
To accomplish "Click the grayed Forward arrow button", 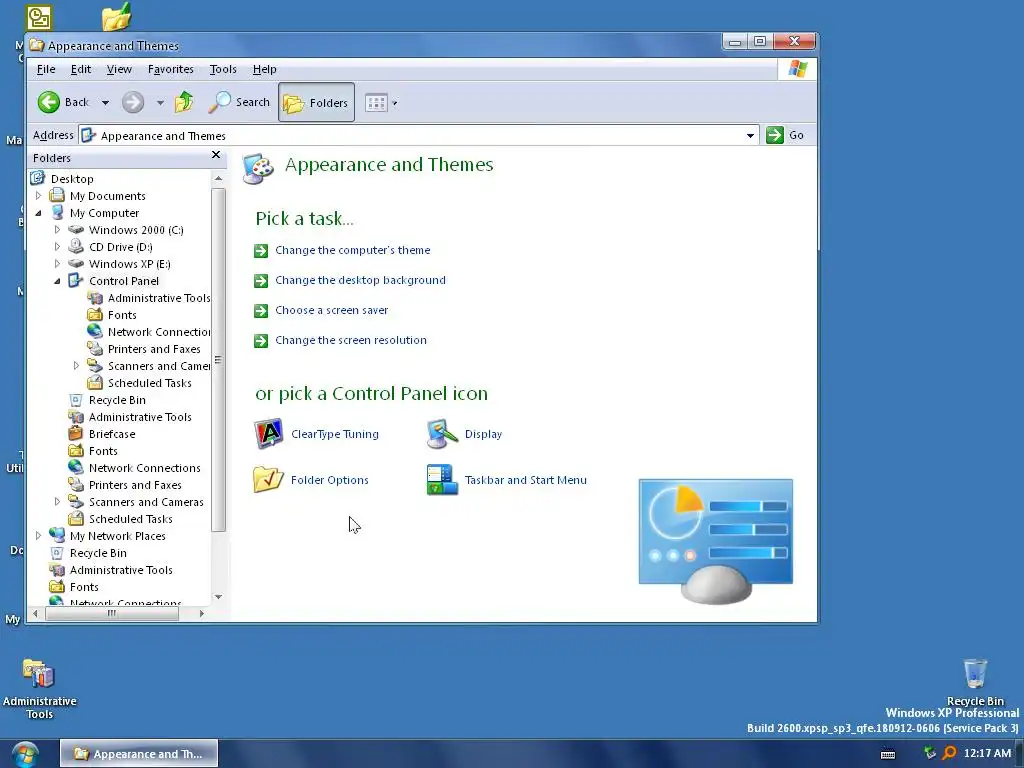I will pyautogui.click(x=133, y=102).
